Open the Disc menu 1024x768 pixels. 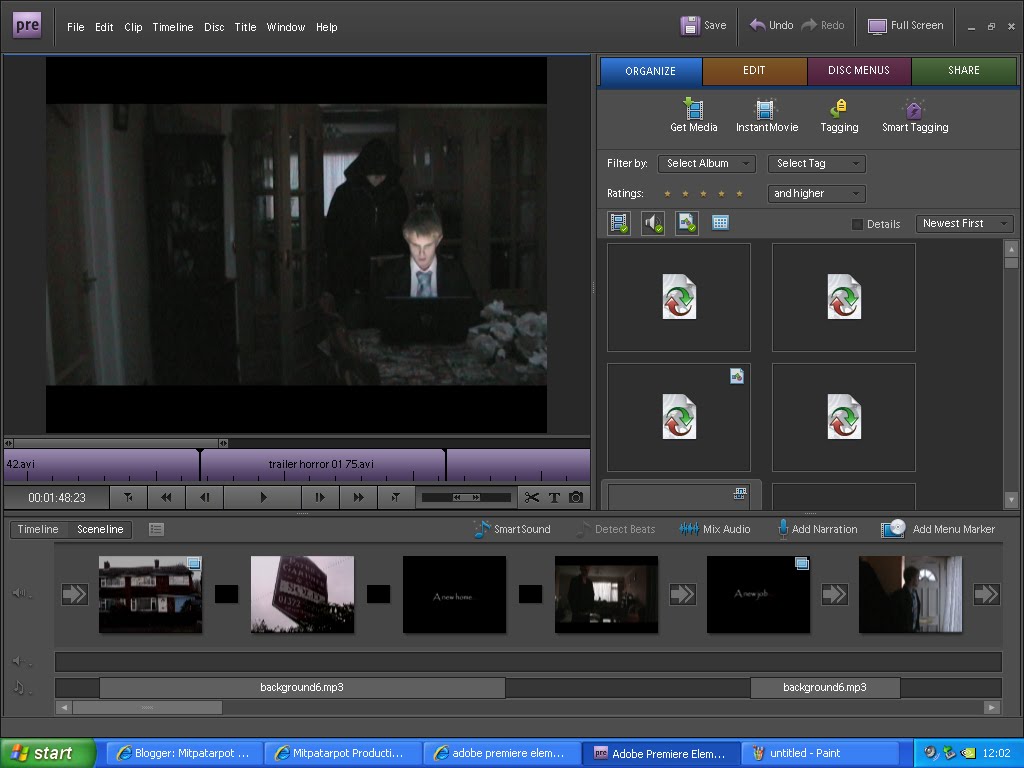(x=214, y=27)
